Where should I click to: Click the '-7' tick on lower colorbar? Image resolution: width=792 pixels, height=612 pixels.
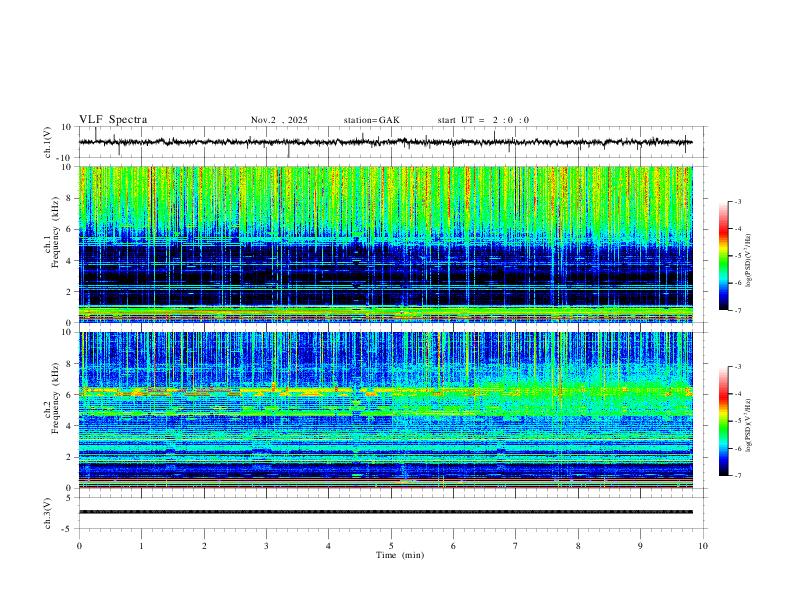[737, 476]
